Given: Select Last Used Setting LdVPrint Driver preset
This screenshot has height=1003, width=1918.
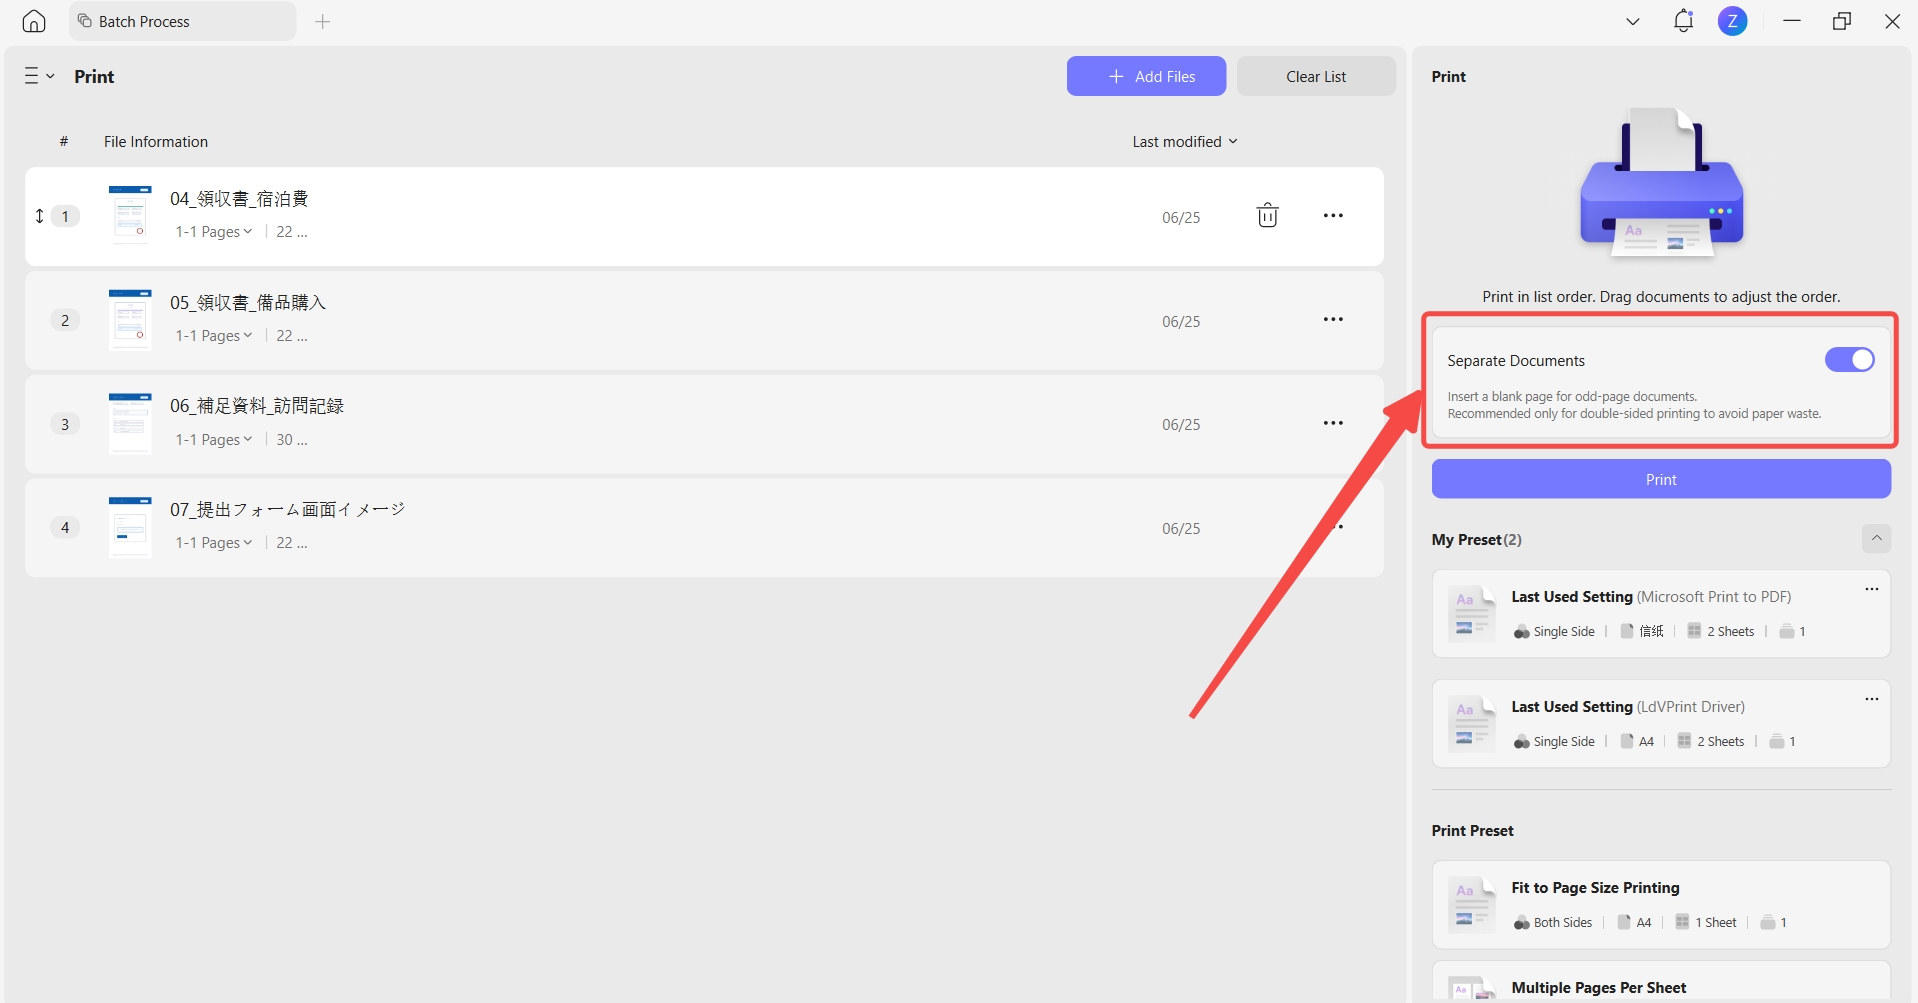Looking at the screenshot, I should pos(1661,724).
